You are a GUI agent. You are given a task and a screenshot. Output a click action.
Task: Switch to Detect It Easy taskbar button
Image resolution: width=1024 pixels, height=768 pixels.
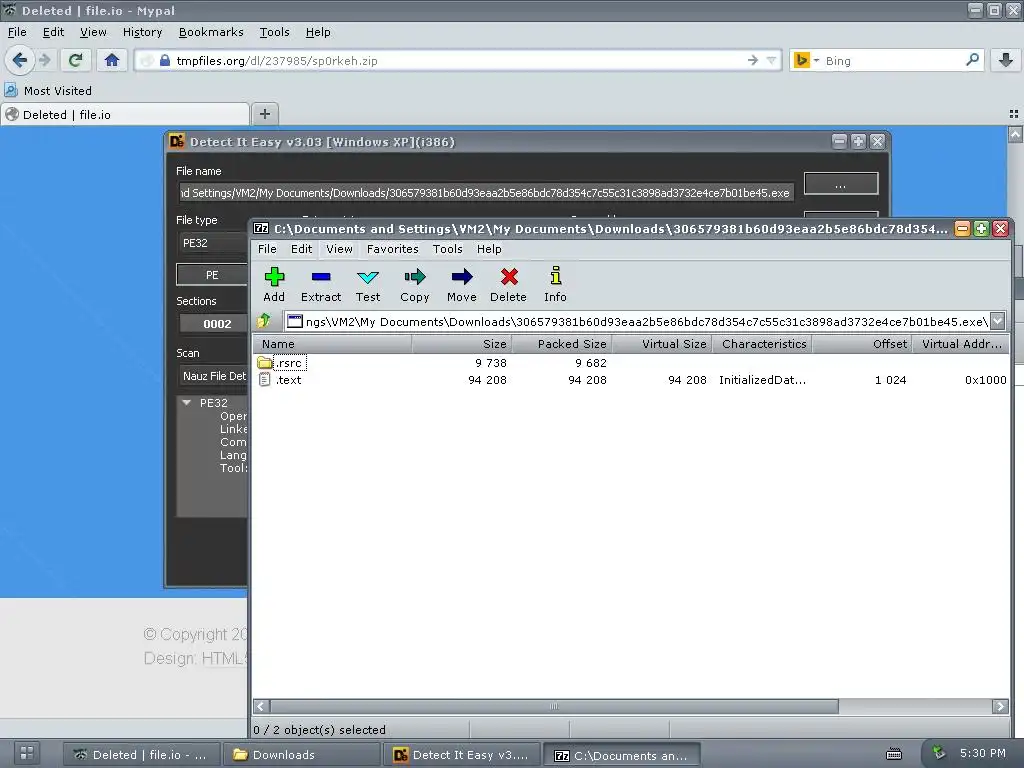pyautogui.click(x=462, y=754)
